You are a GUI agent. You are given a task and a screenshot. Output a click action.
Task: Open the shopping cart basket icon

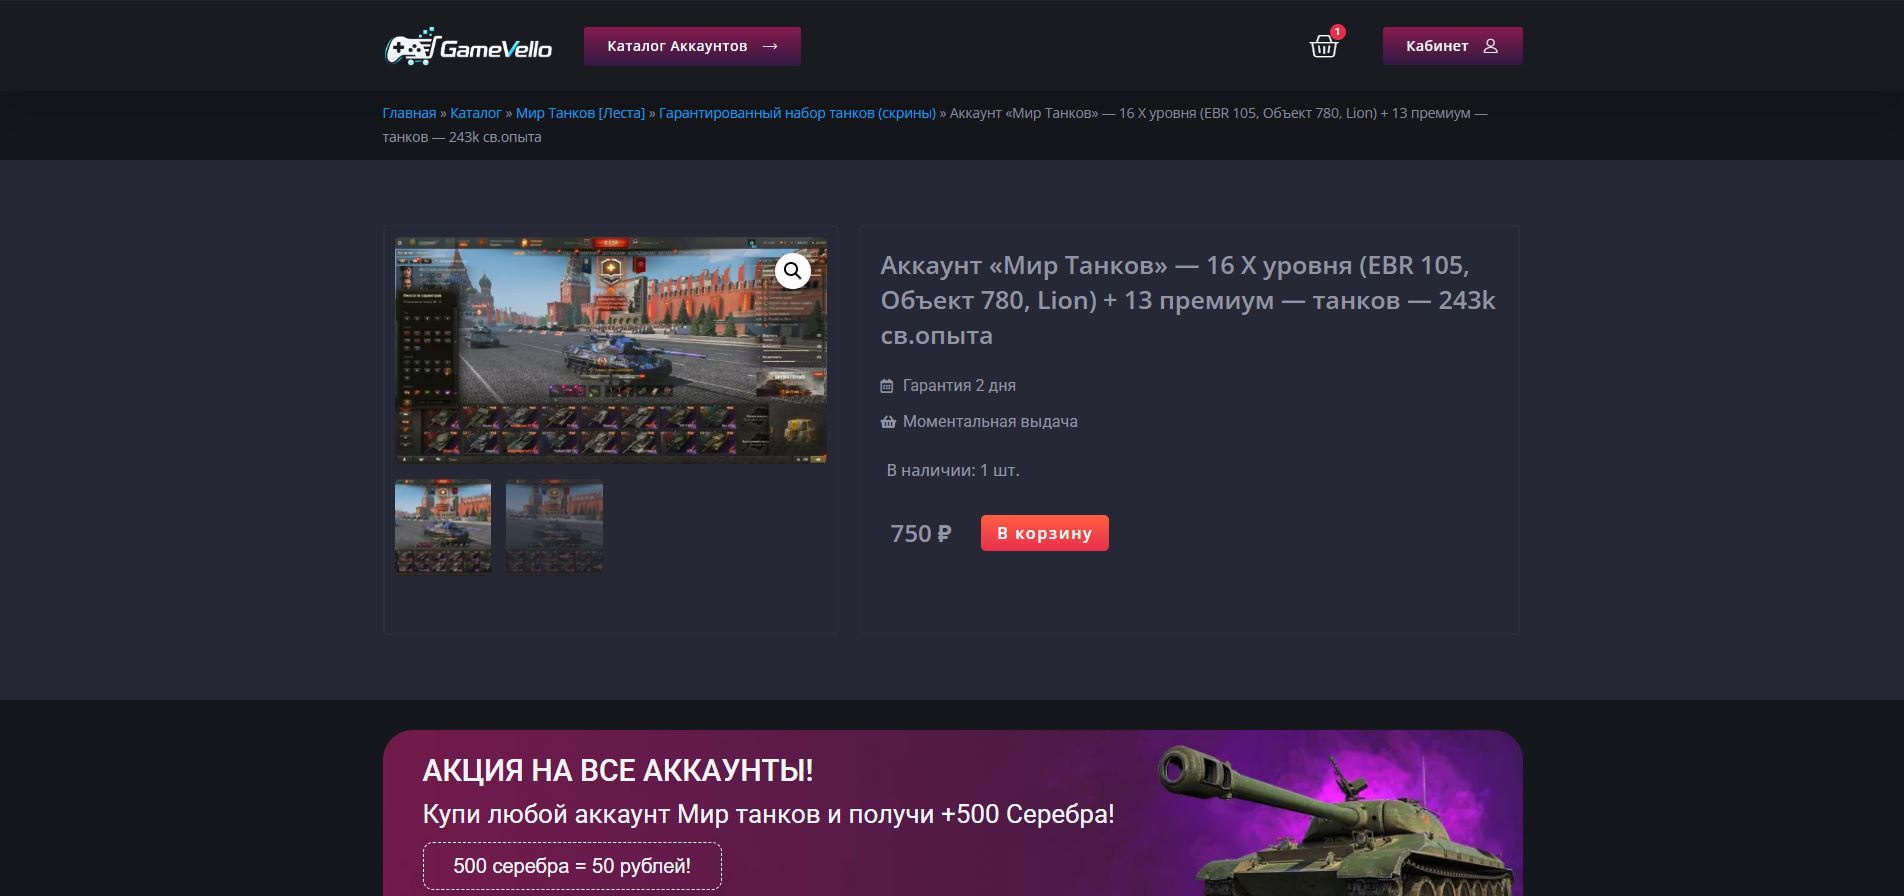click(1324, 47)
